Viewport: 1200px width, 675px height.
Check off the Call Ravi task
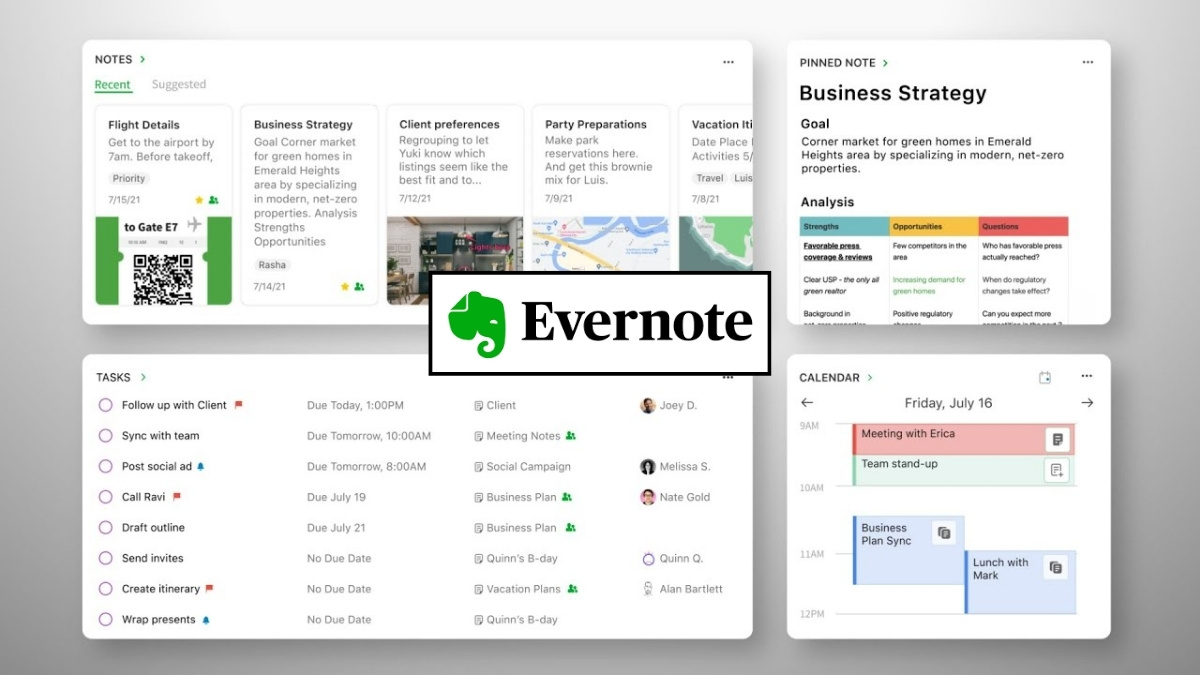coord(104,497)
